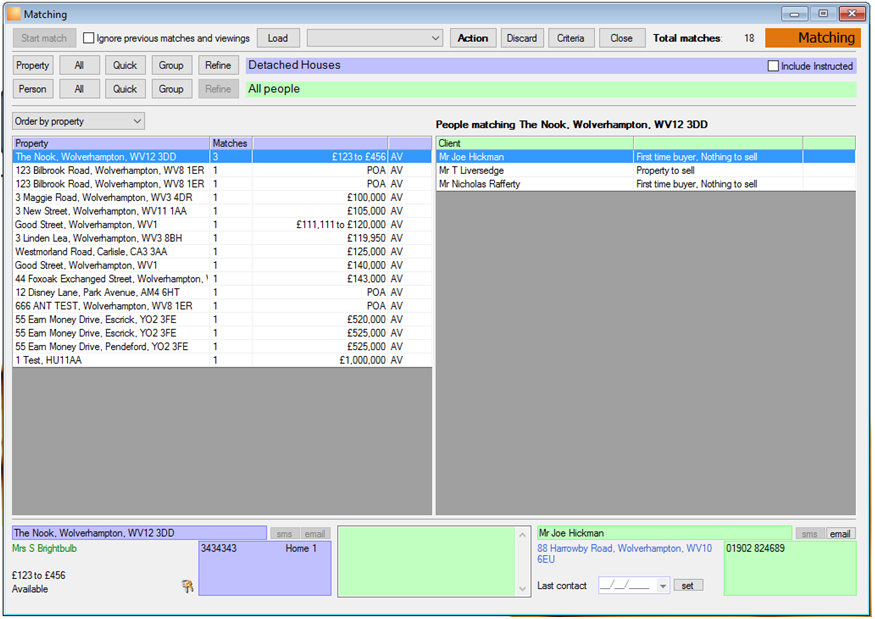Click the keys icon beside Available status
875x619 pixels.
click(x=188, y=586)
